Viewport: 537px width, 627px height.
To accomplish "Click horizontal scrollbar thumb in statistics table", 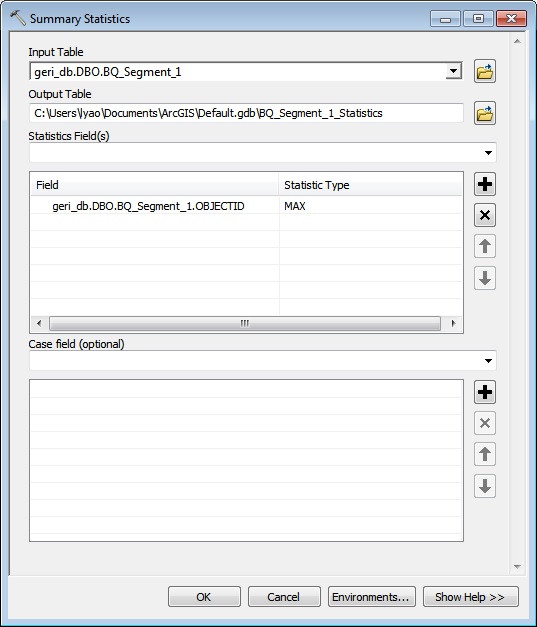I will click(x=245, y=323).
